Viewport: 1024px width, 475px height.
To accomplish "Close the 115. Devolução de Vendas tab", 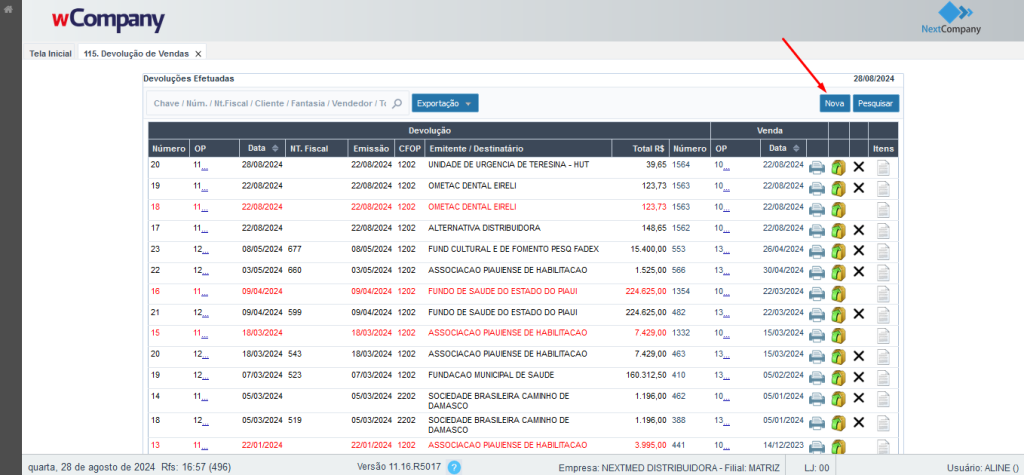I will point(199,54).
